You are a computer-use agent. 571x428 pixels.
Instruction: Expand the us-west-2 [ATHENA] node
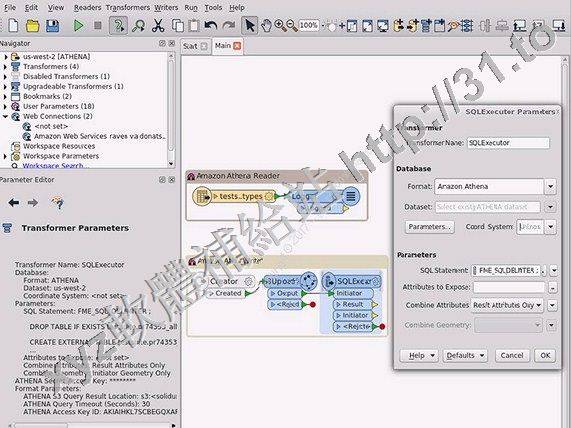tap(5, 57)
